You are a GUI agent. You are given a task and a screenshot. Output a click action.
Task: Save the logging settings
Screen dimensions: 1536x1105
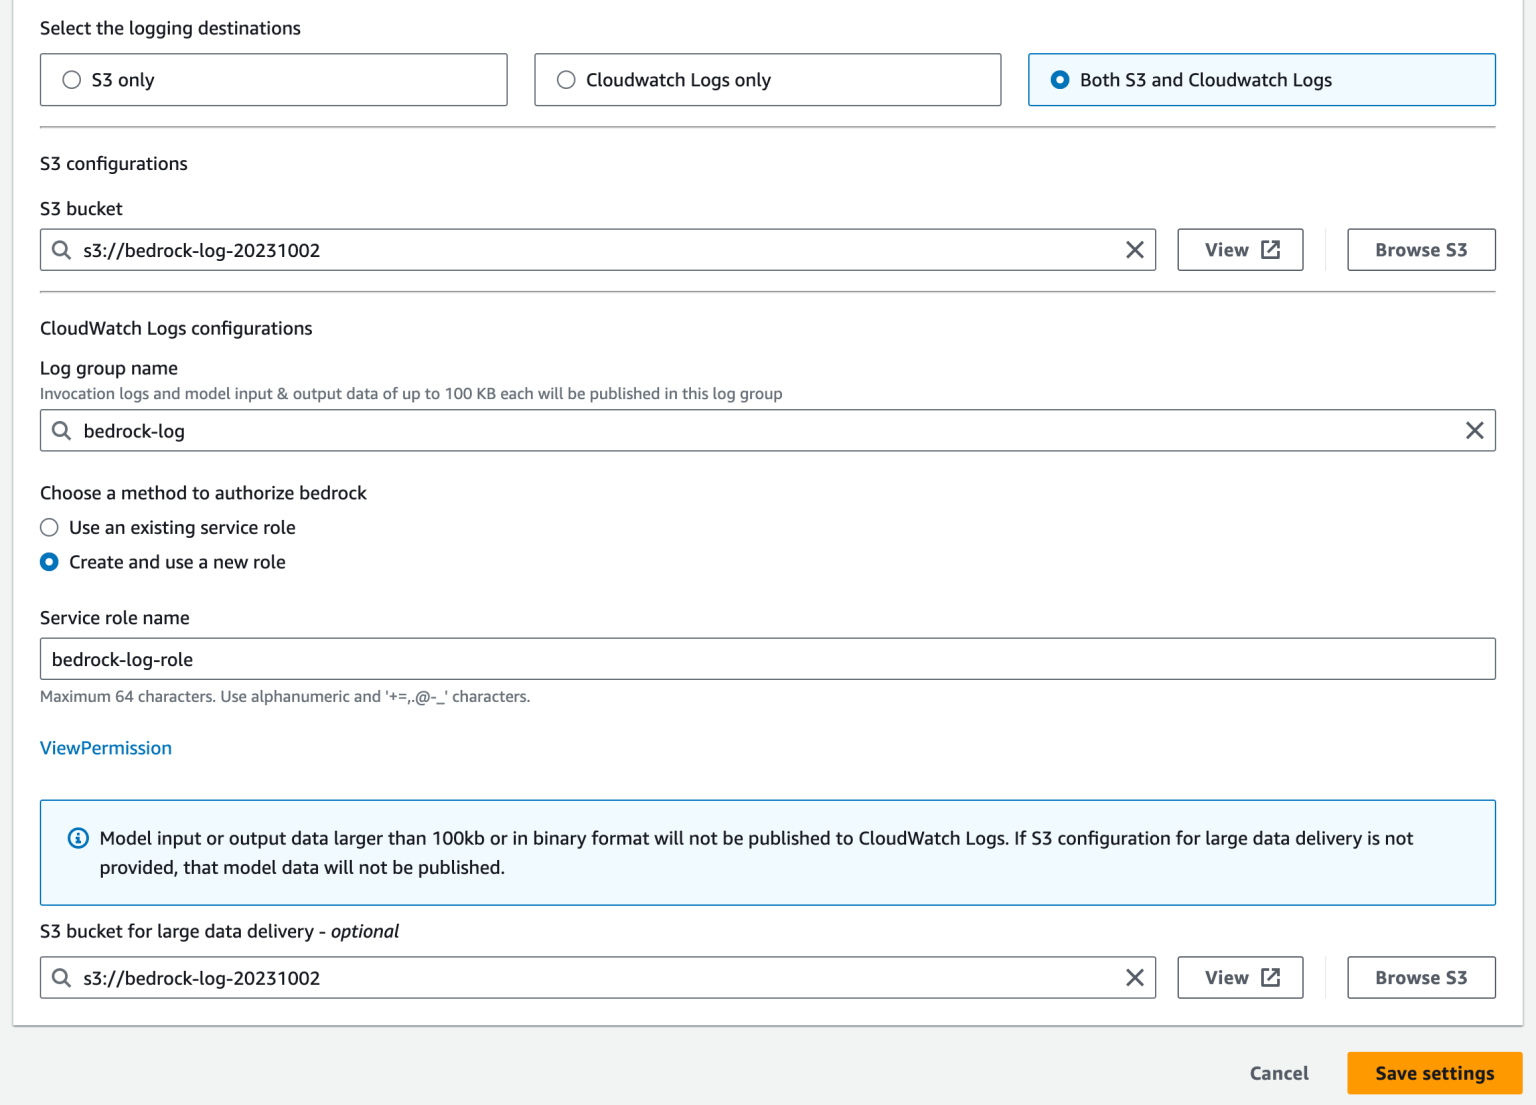coord(1434,1072)
